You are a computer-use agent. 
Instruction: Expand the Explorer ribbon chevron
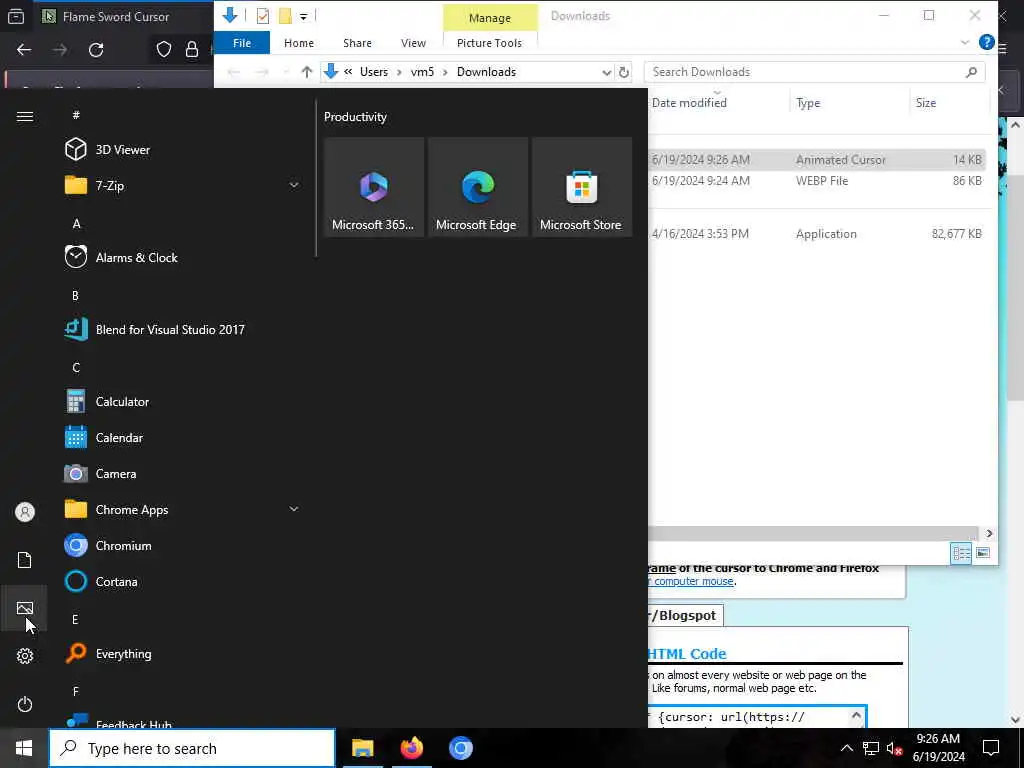point(965,42)
